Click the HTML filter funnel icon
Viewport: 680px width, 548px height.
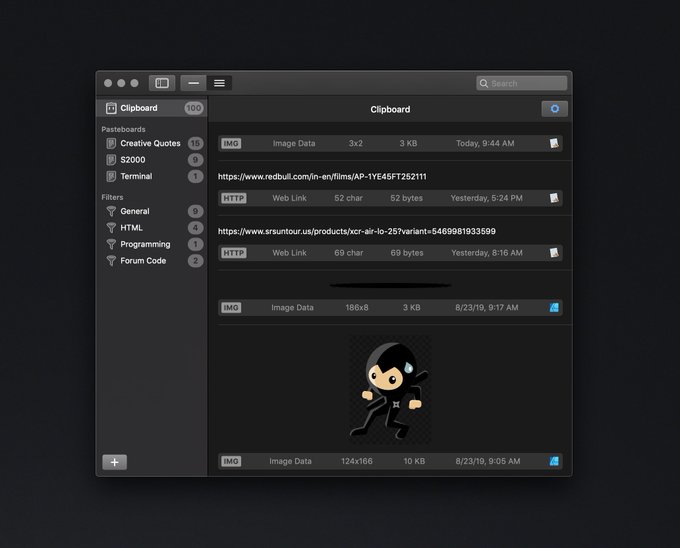(111, 228)
